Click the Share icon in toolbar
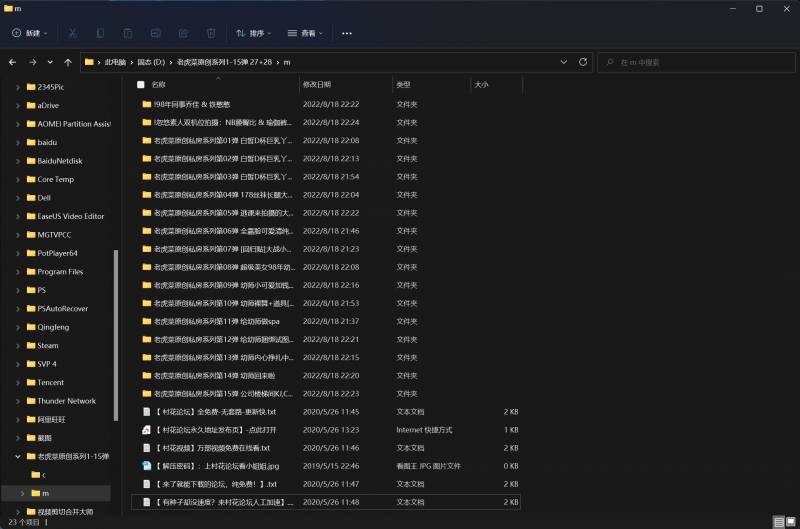 click(x=182, y=33)
